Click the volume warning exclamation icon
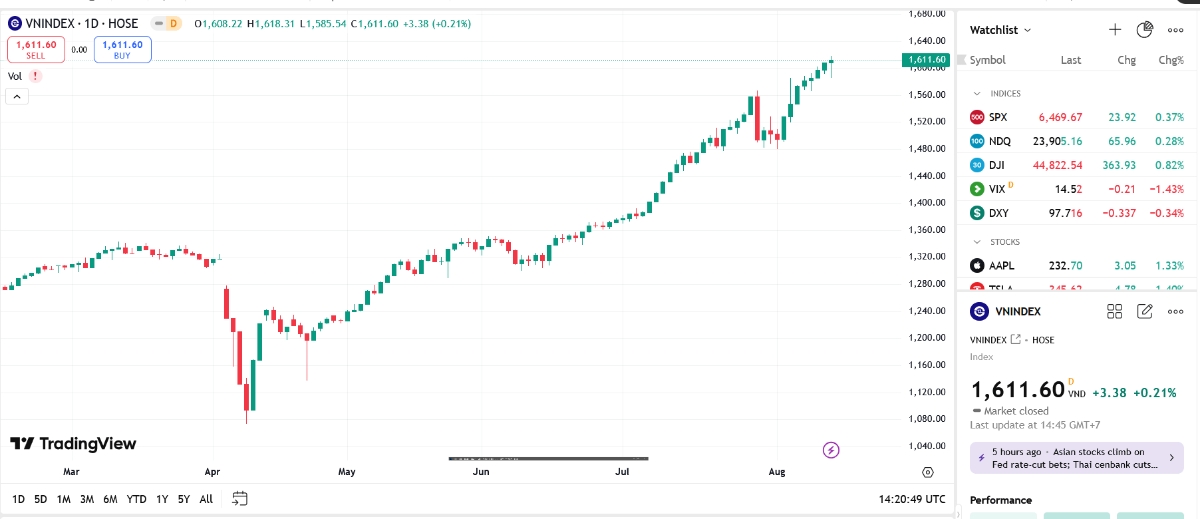Image resolution: width=1200 pixels, height=519 pixels. pyautogui.click(x=36, y=76)
